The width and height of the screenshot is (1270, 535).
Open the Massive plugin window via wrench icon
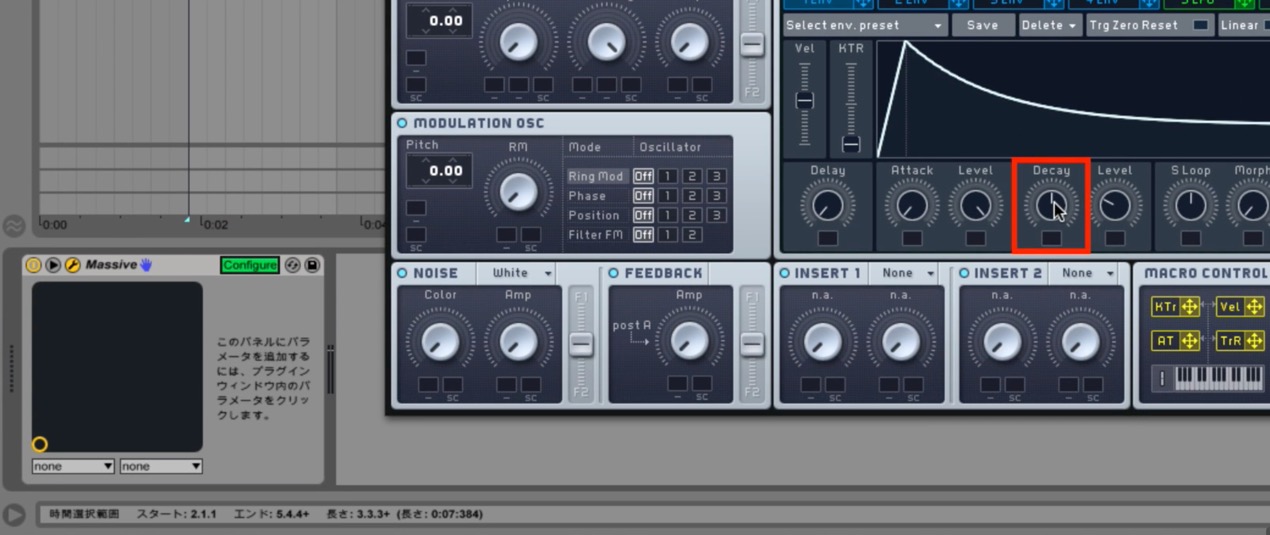(72, 265)
